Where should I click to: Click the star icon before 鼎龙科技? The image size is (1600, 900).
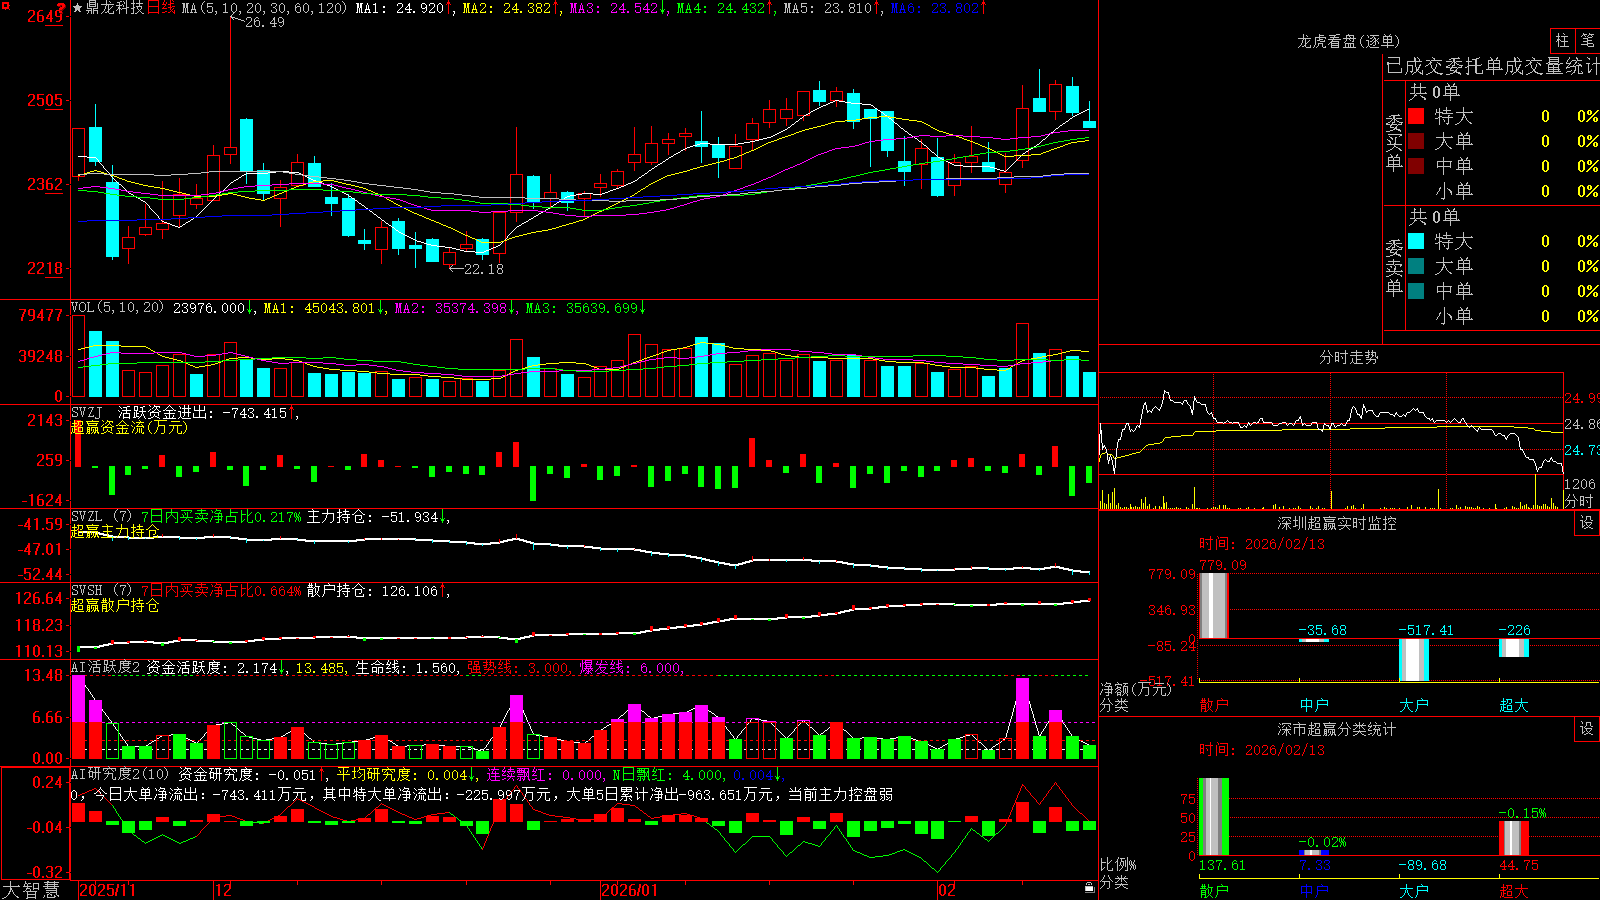coord(78,8)
